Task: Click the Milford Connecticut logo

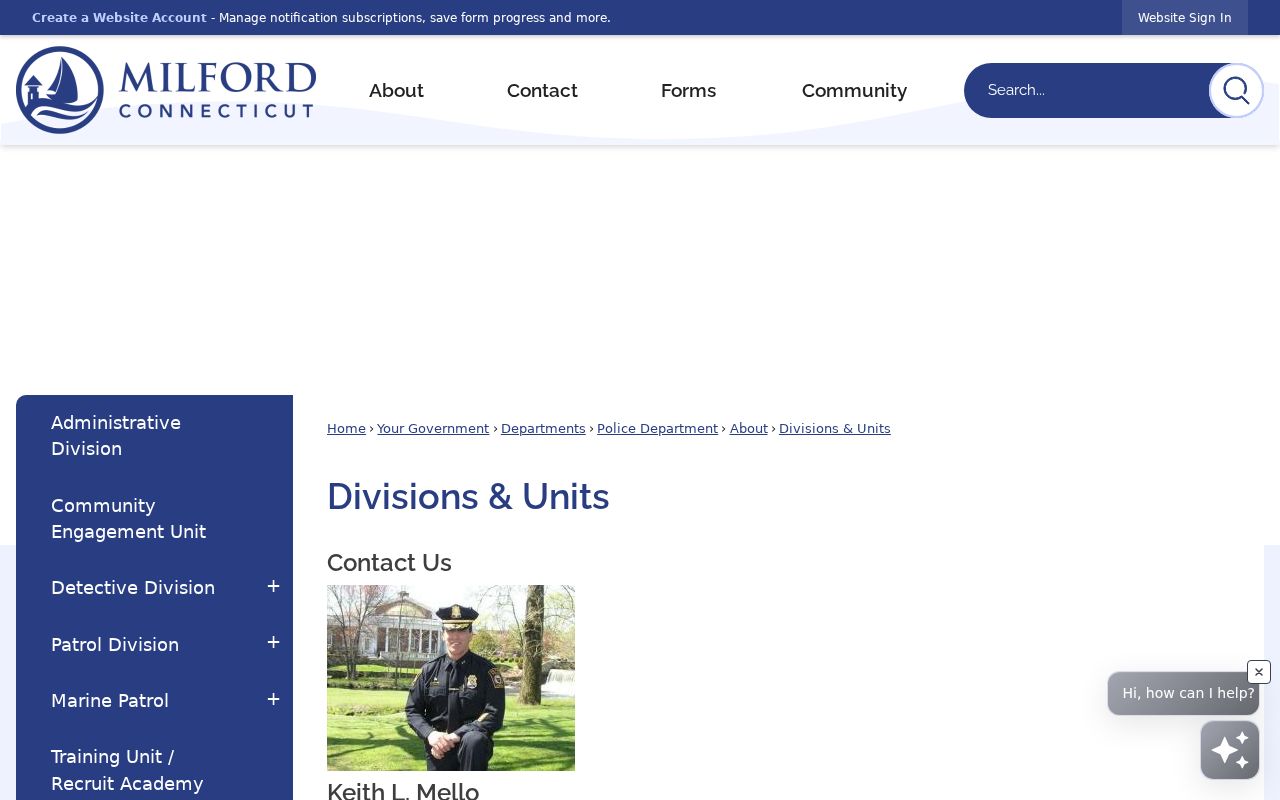Action: coord(166,90)
